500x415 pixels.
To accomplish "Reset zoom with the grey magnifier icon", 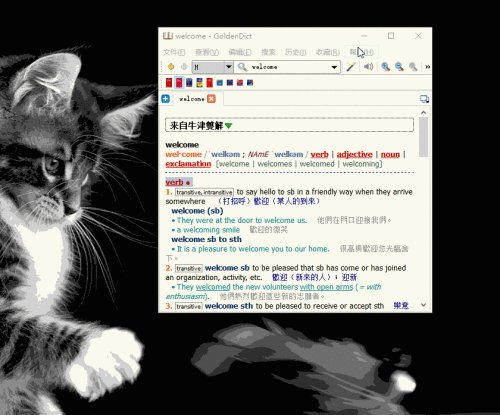I will (413, 67).
